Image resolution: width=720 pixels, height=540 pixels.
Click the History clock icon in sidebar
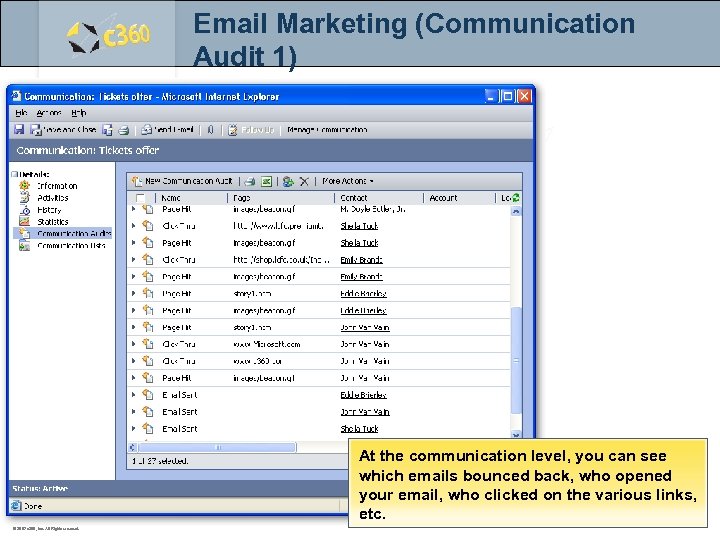click(x=25, y=210)
